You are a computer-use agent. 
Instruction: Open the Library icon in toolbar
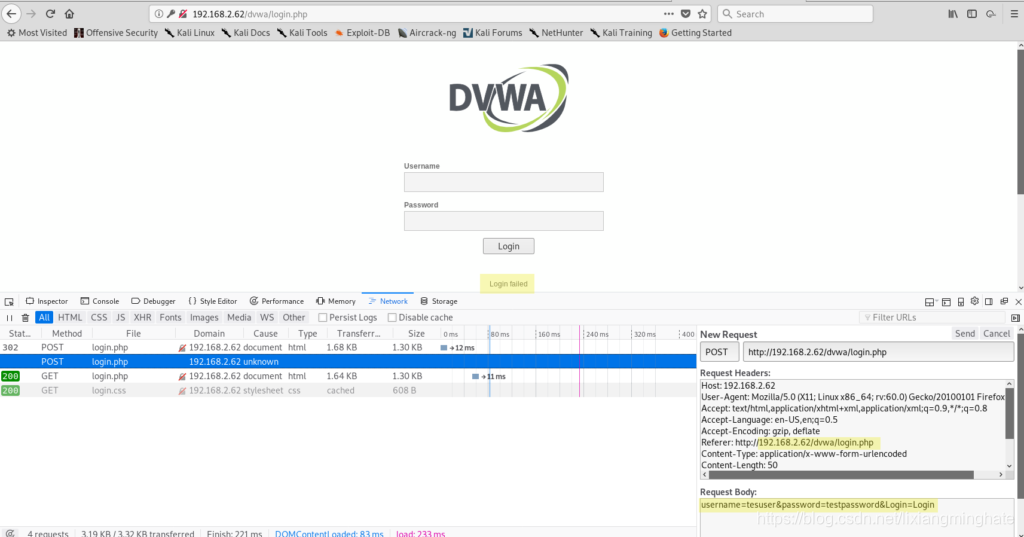click(953, 14)
